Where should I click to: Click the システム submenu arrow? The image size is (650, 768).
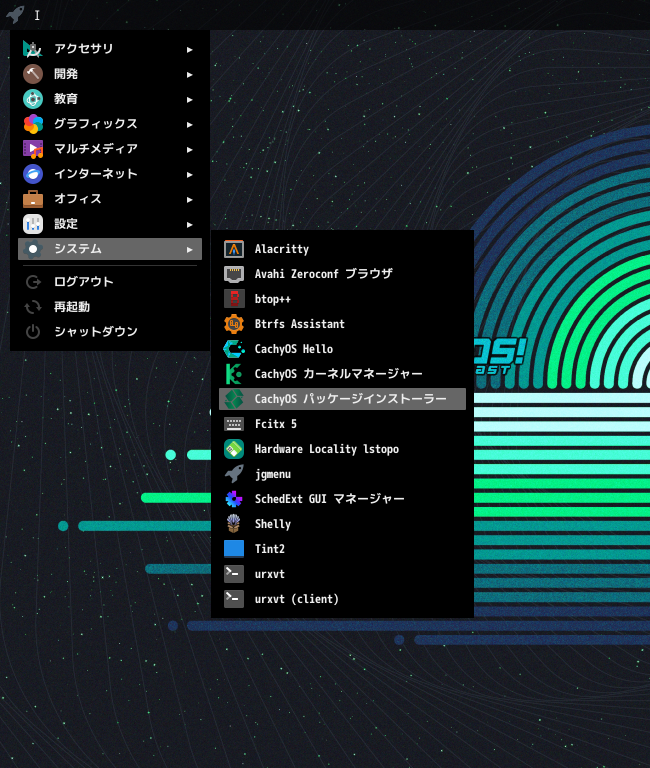[x=190, y=250]
